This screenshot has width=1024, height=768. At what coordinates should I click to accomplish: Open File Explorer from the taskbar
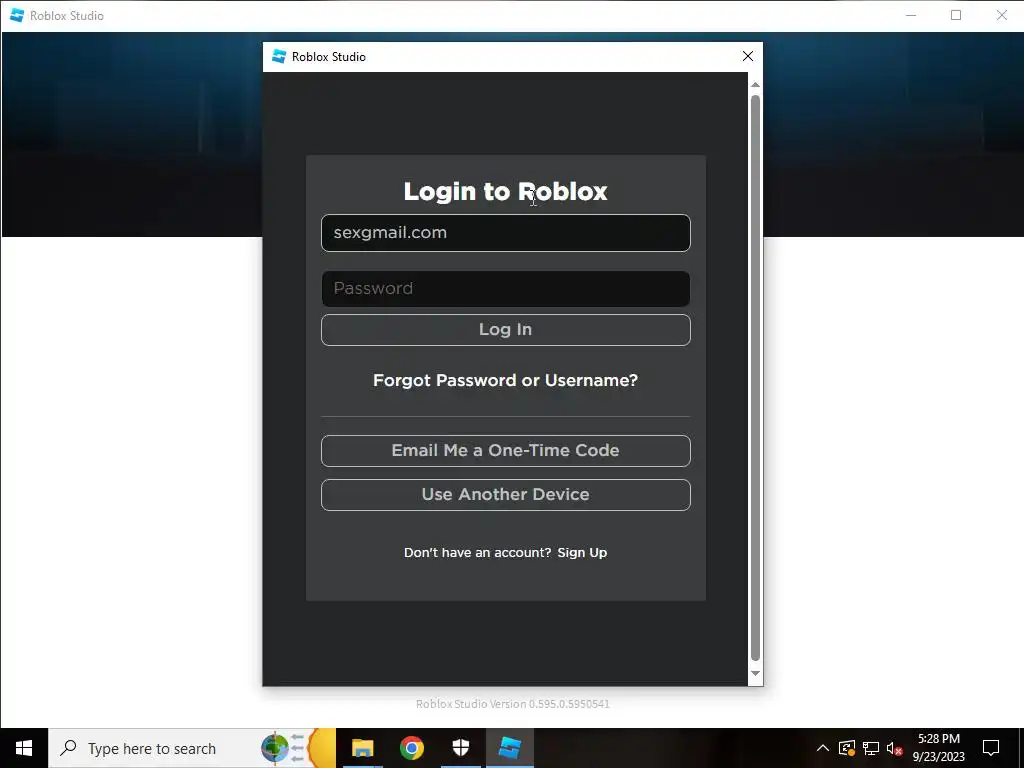click(362, 748)
